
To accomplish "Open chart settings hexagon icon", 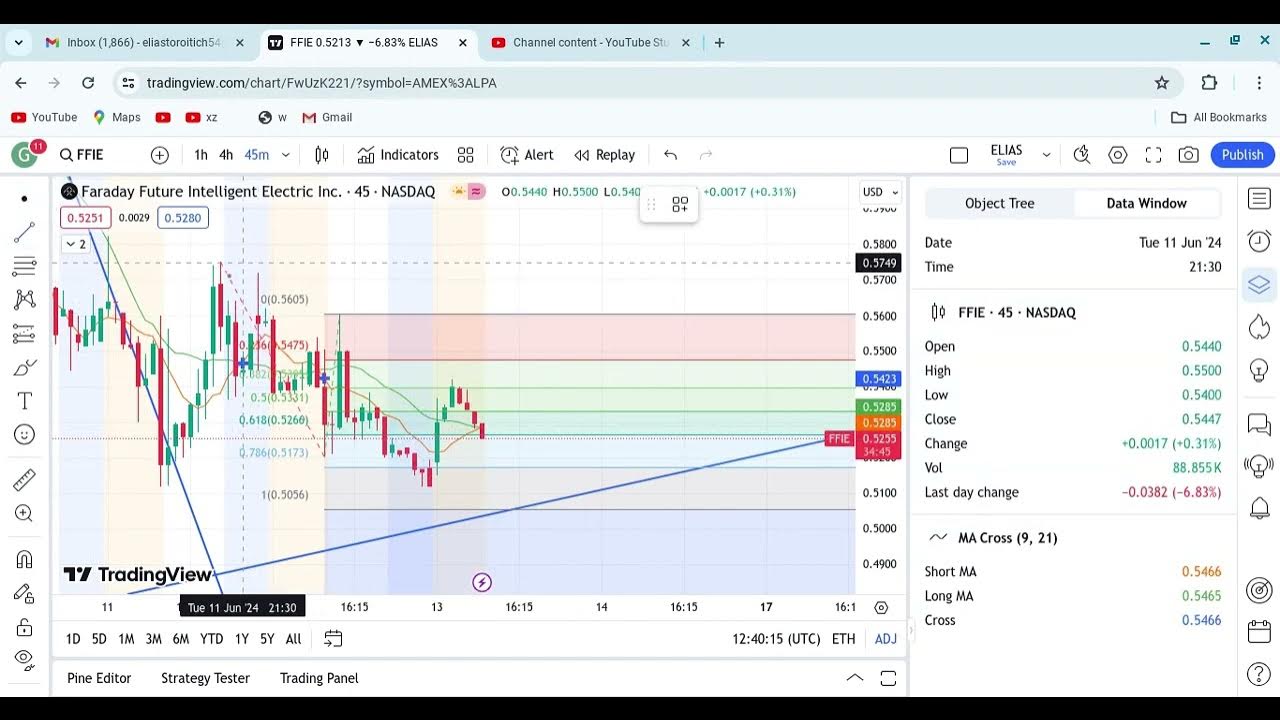I will (1117, 155).
